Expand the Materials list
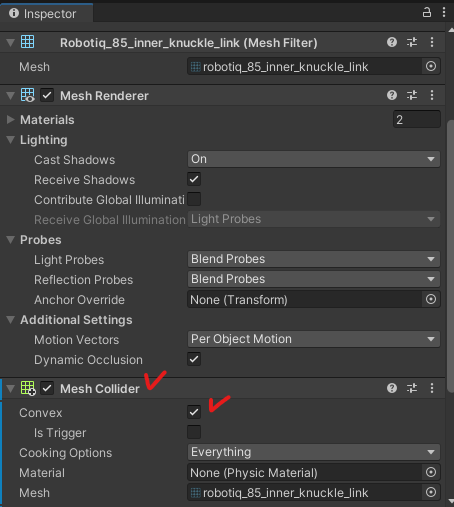Screen dimensions: 454x507 [x=10, y=120]
